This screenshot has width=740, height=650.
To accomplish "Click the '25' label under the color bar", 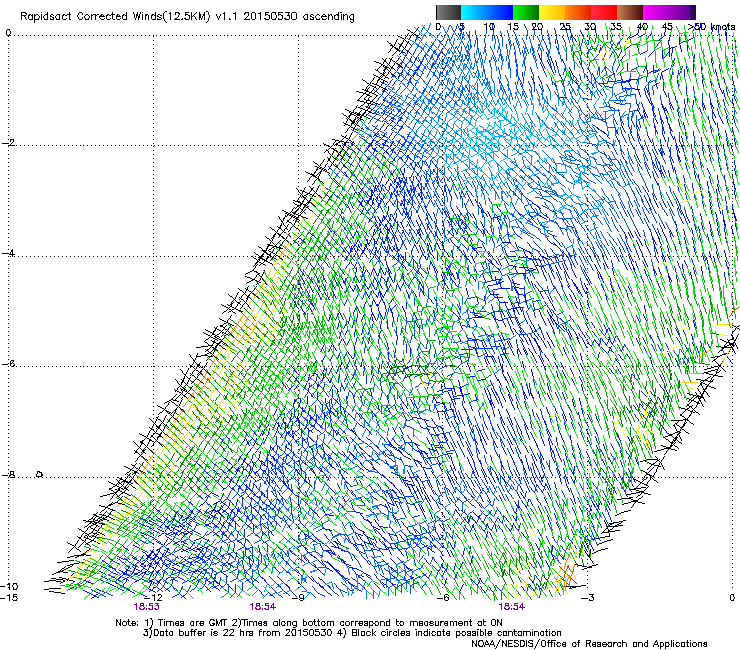I will [x=565, y=27].
